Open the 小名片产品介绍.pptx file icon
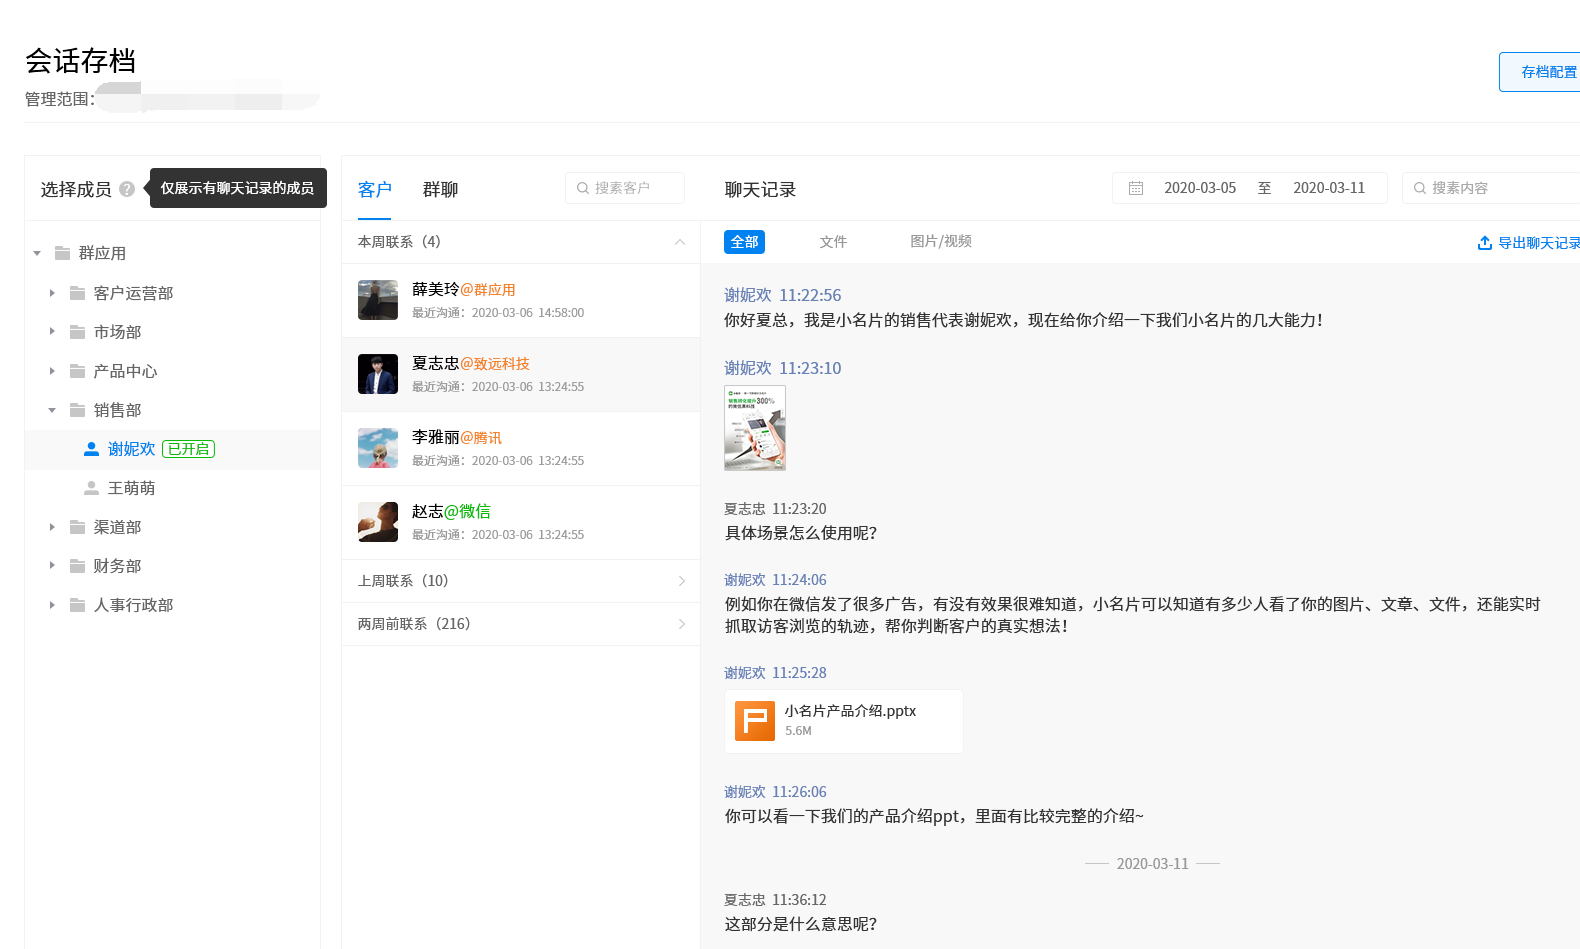Viewport: 1580px width, 949px height. pyautogui.click(x=755, y=721)
